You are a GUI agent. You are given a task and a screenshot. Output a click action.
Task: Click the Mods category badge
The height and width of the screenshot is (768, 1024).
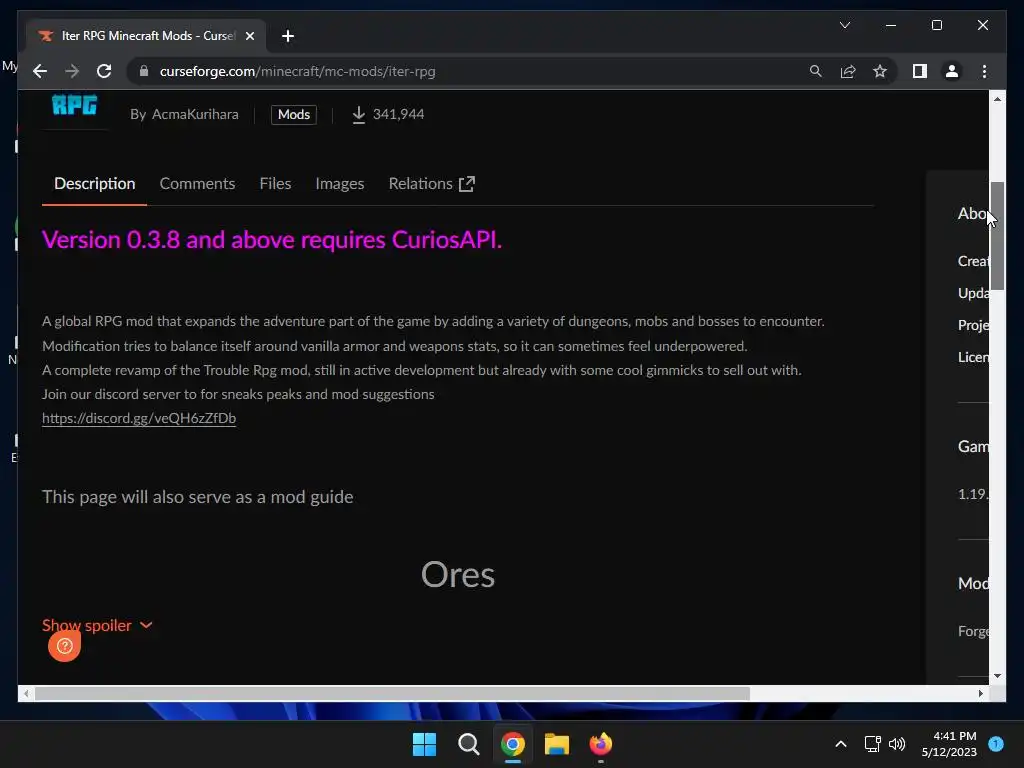(294, 114)
